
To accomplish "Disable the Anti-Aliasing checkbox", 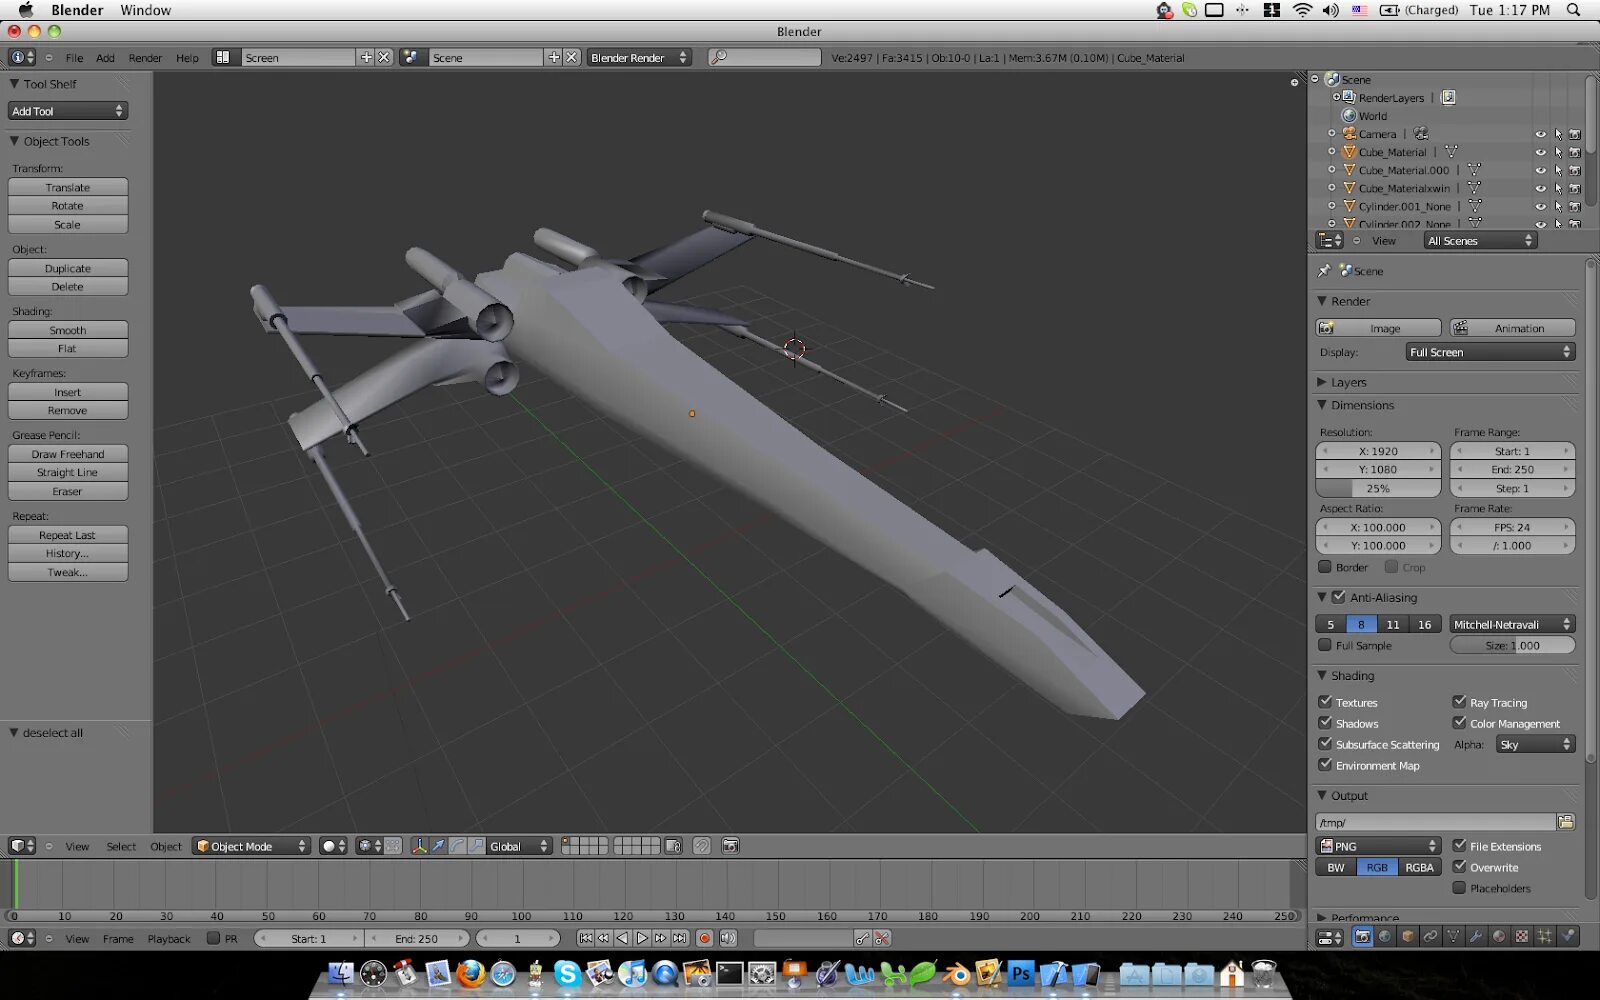I will tap(1339, 597).
